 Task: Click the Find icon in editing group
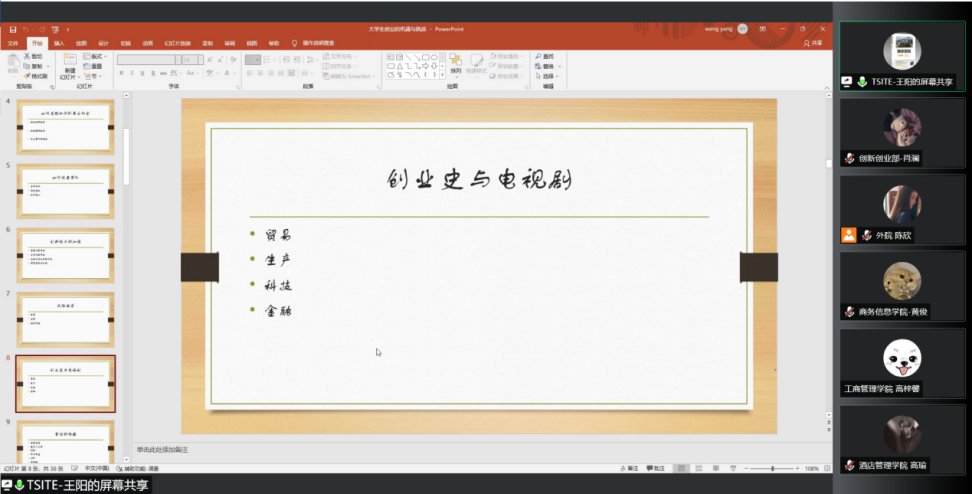[x=546, y=57]
